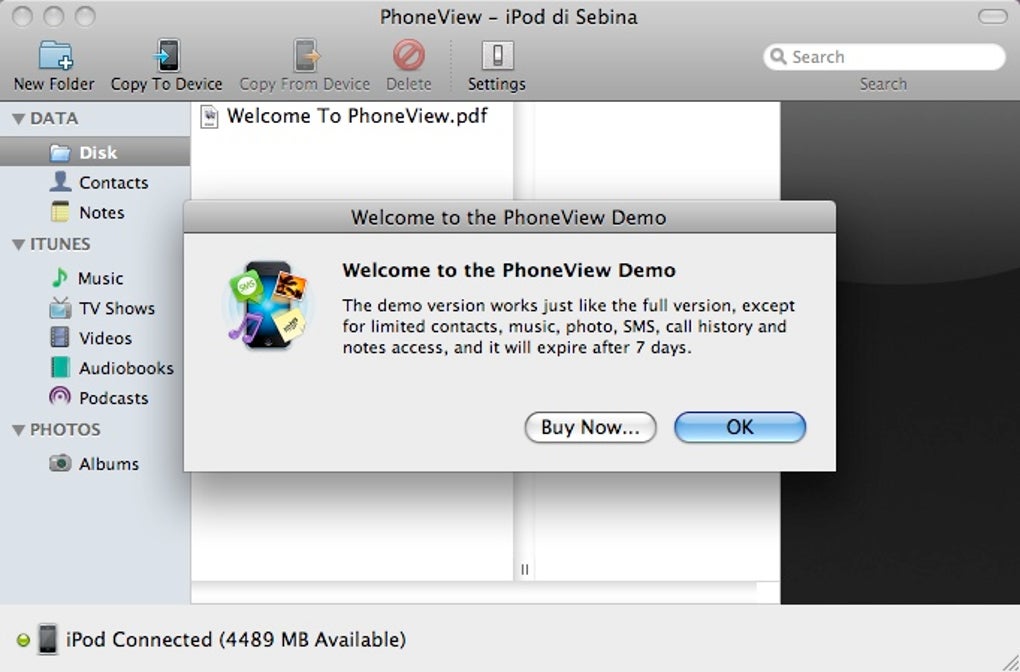
Task: Click the Disk folder icon in sidebar
Action: (60, 153)
